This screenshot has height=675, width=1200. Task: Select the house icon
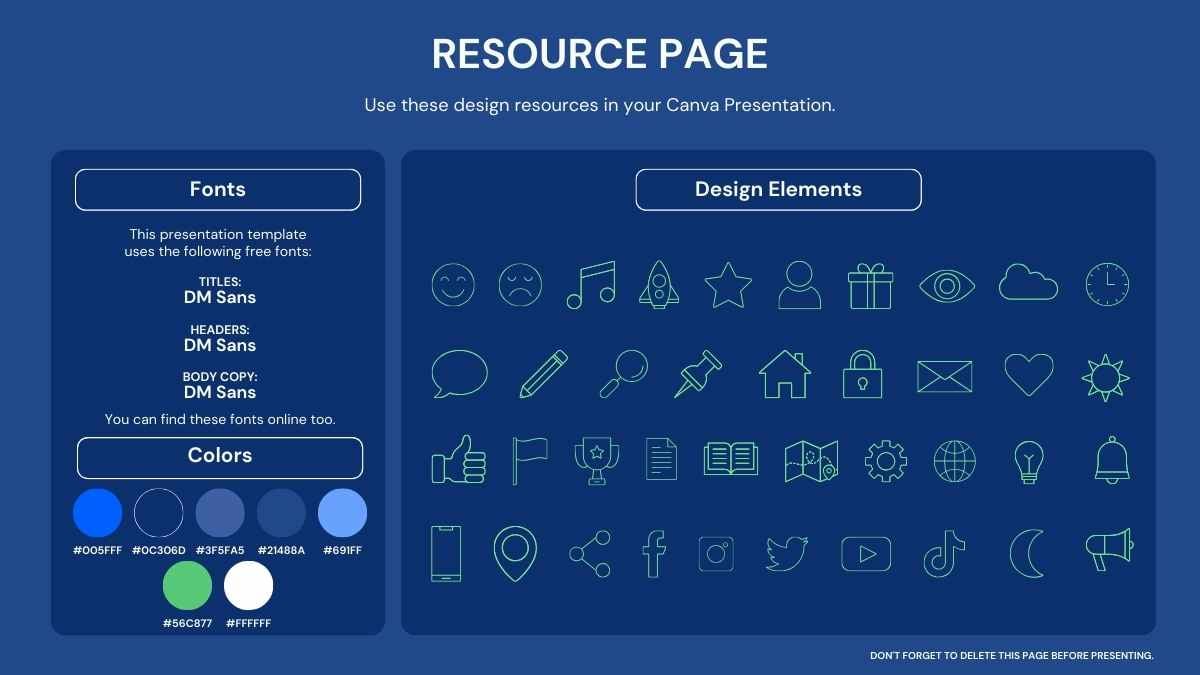tap(785, 374)
